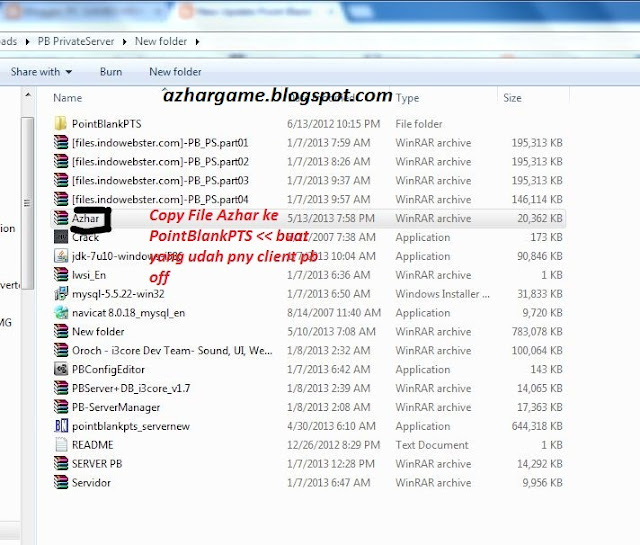Go to New folder in address bar

tap(161, 42)
